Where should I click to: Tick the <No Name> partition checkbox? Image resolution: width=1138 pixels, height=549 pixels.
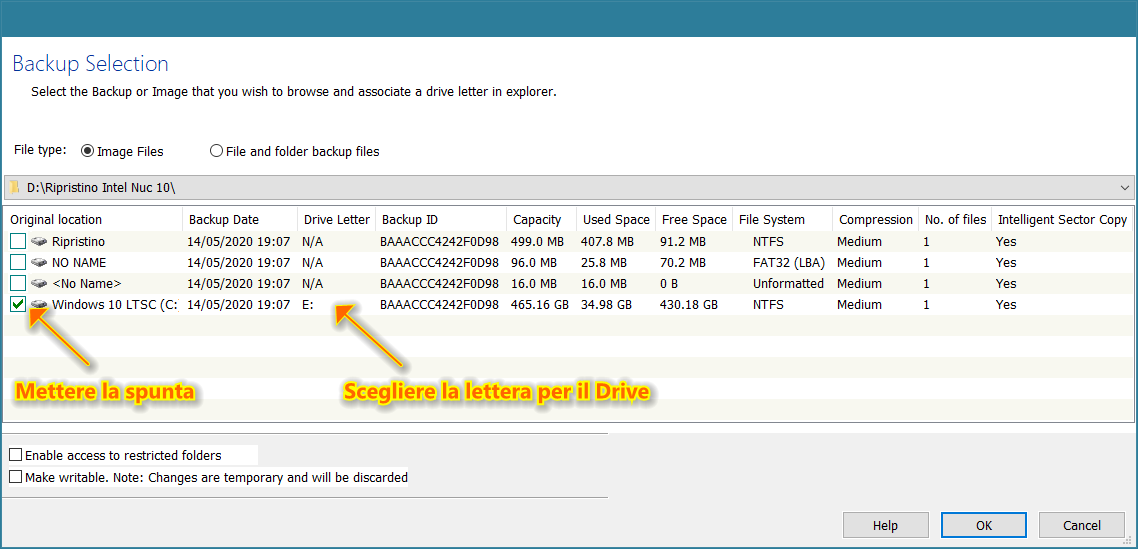point(18,283)
